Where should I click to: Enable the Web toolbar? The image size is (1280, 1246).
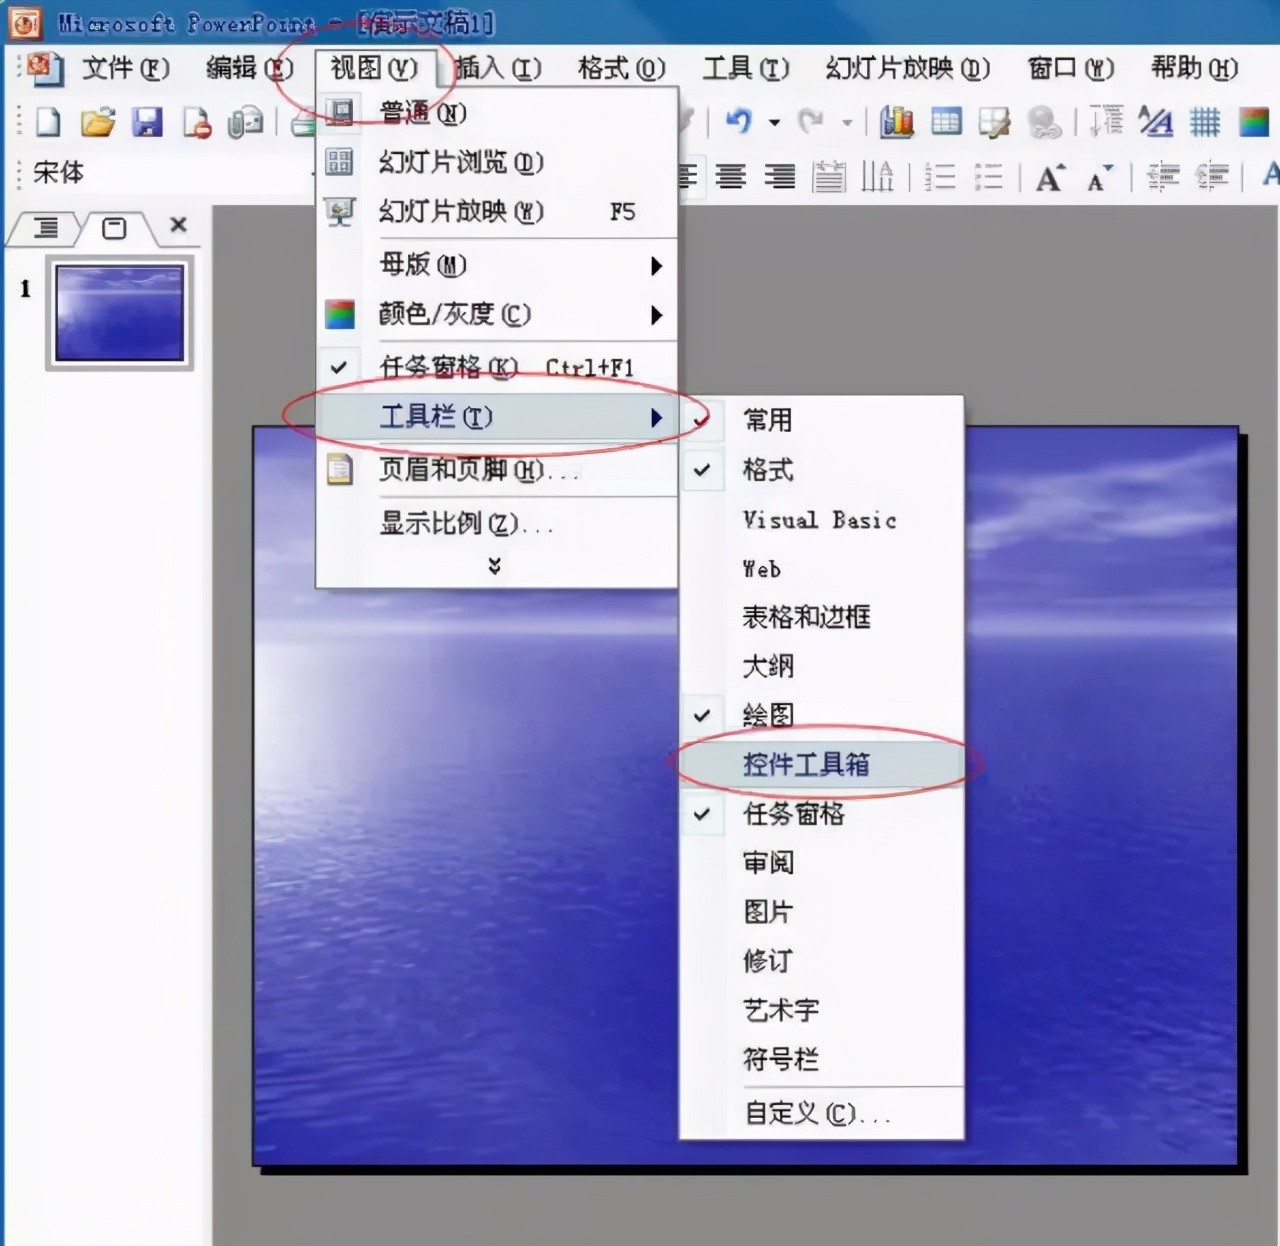point(822,568)
